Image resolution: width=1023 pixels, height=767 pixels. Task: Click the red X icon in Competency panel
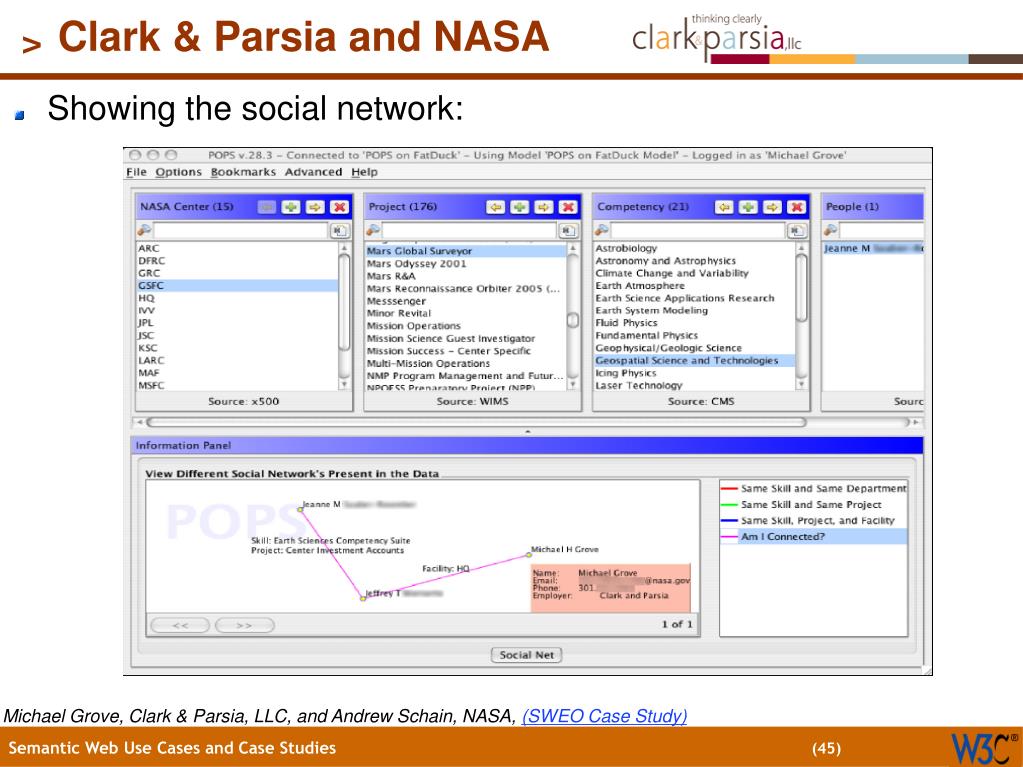click(x=797, y=207)
